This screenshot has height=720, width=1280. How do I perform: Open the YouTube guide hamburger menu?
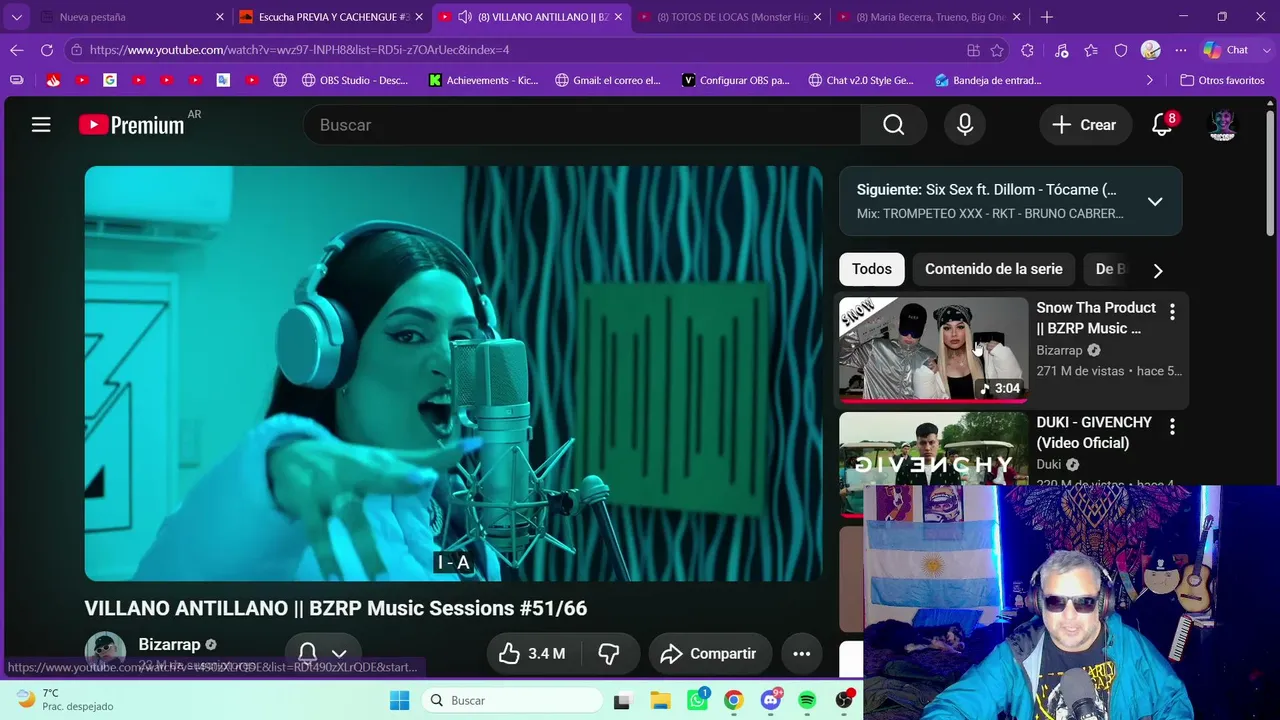pyautogui.click(x=41, y=125)
